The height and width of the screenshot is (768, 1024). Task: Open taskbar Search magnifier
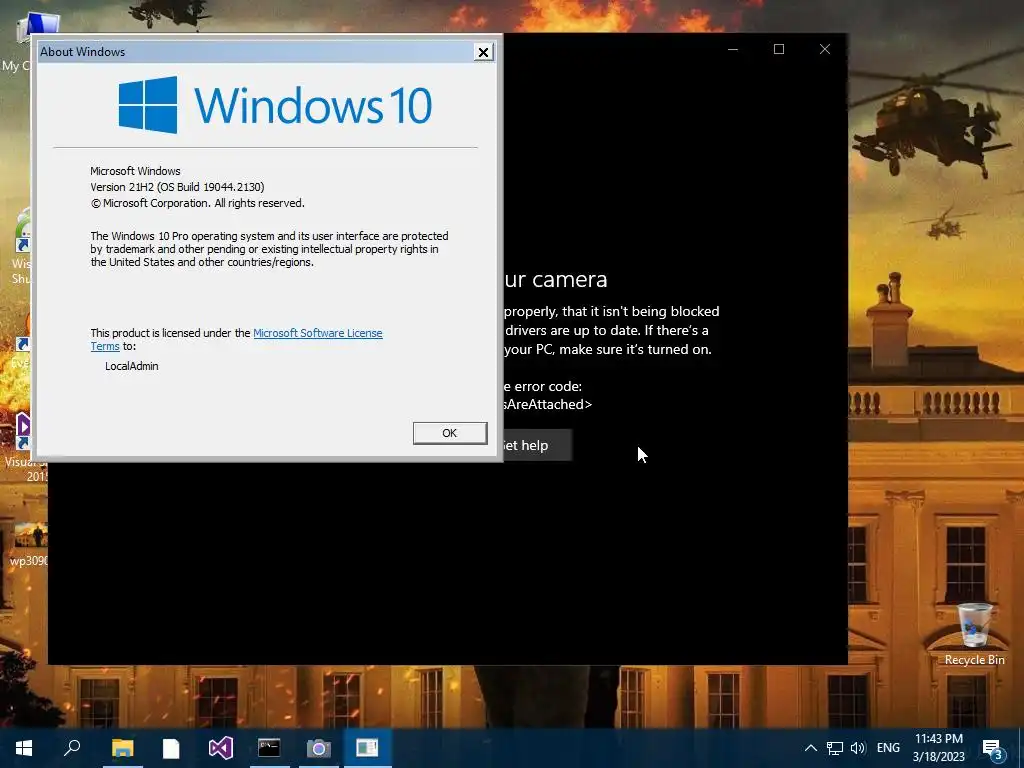[72, 748]
